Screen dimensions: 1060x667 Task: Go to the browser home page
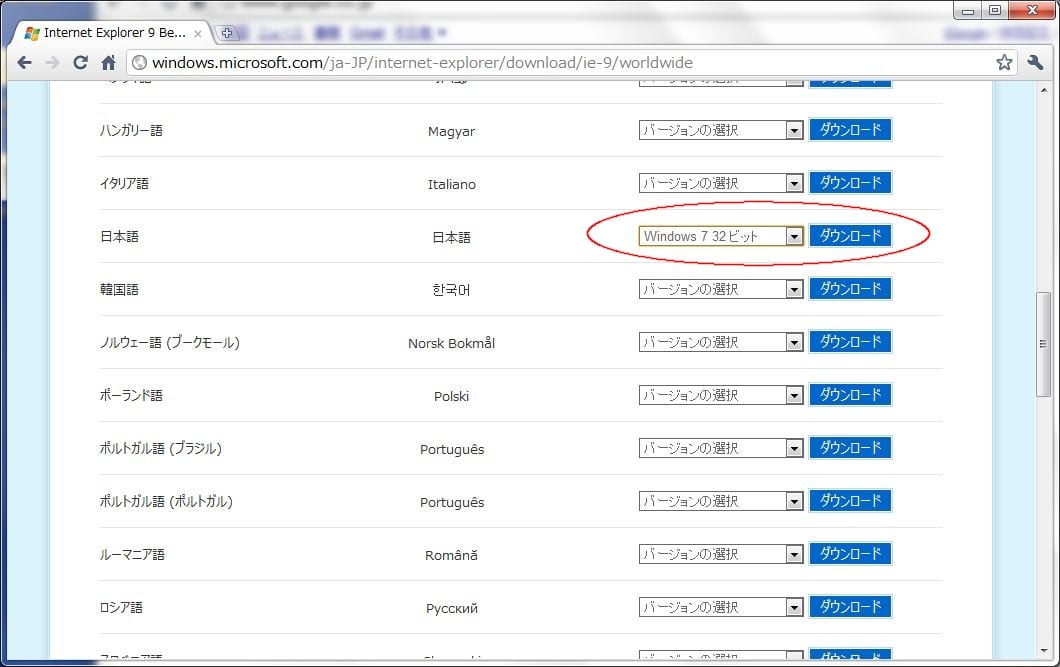pyautogui.click(x=109, y=63)
